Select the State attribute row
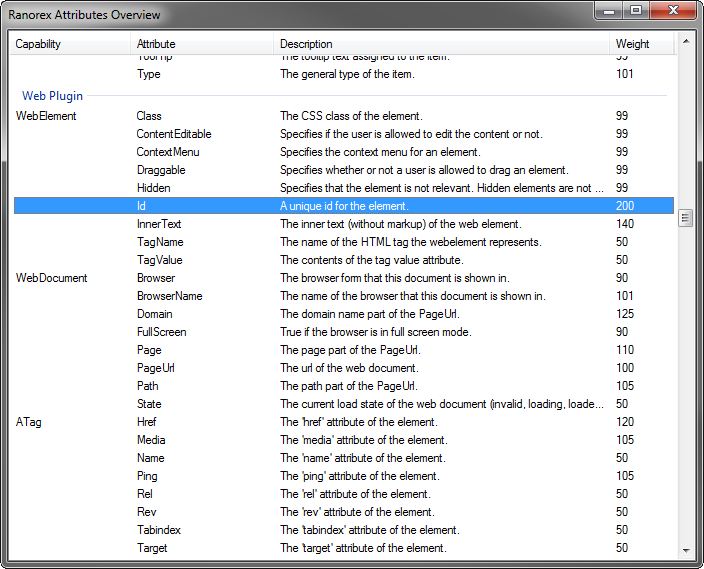 tap(344, 404)
